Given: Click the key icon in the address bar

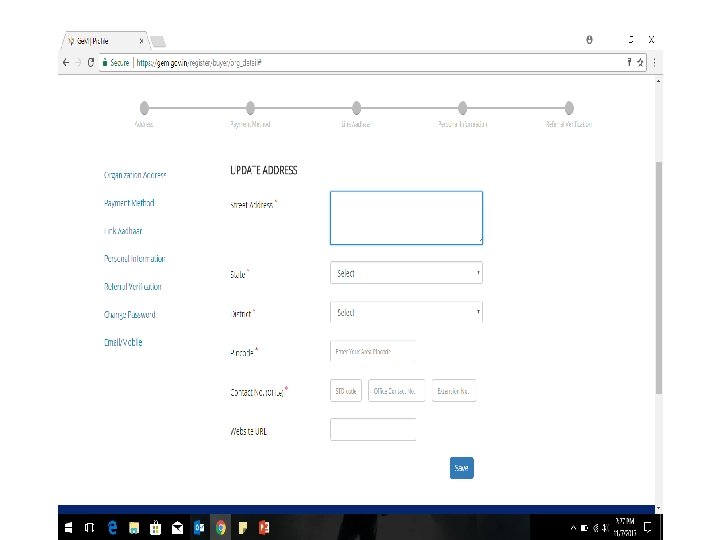Looking at the screenshot, I should (x=629, y=62).
